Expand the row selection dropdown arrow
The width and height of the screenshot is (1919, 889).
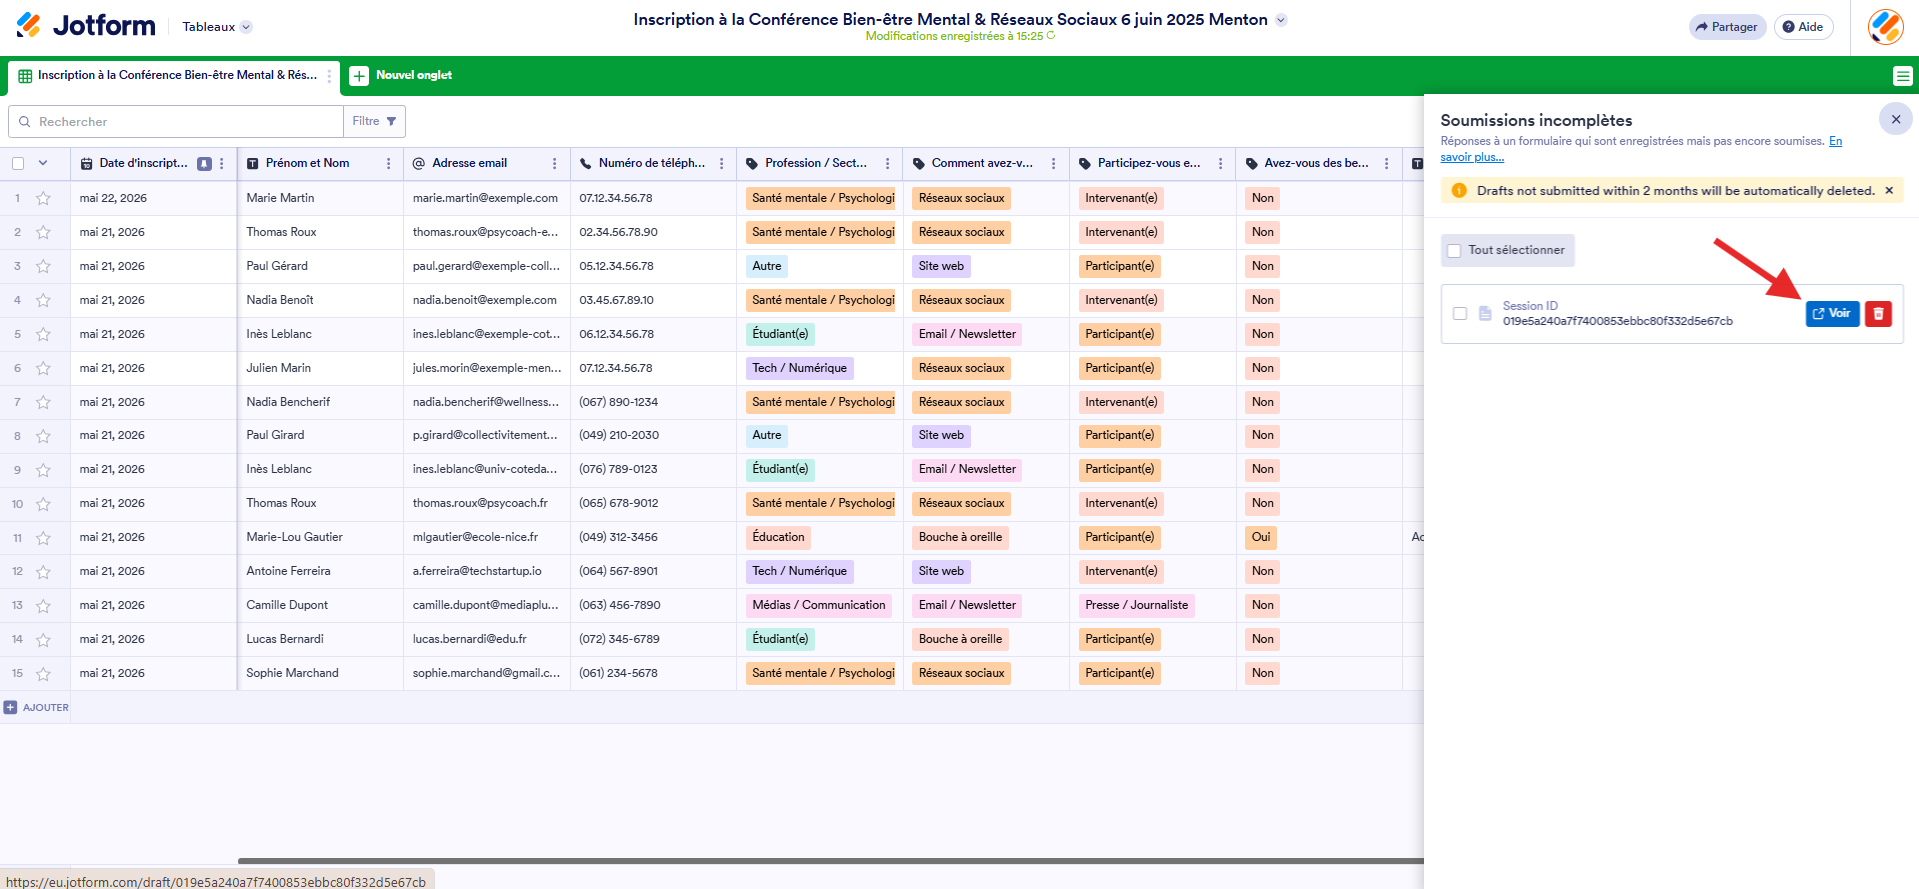point(43,163)
